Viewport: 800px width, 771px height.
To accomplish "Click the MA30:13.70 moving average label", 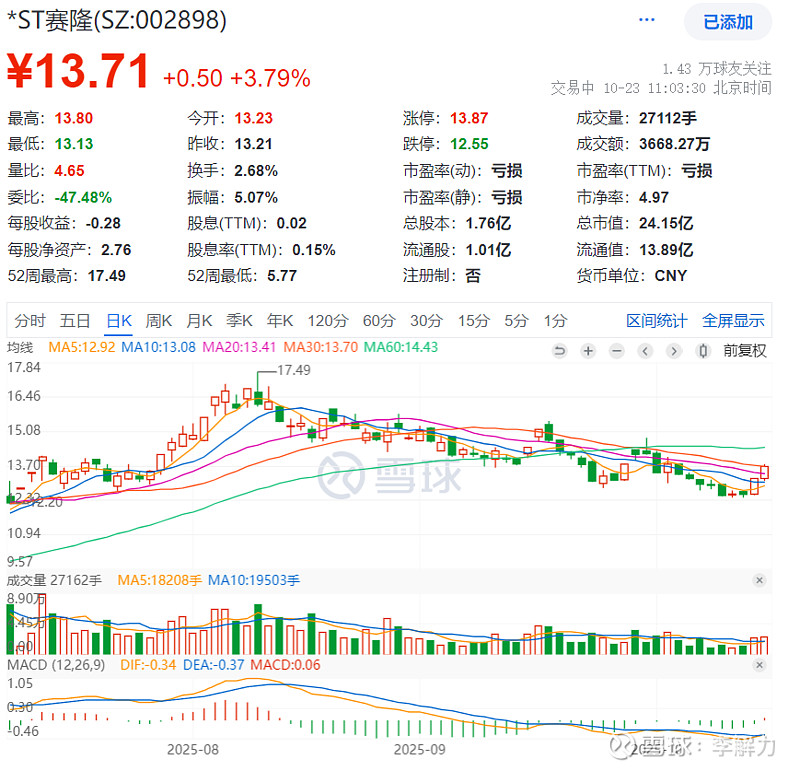I will pos(320,347).
